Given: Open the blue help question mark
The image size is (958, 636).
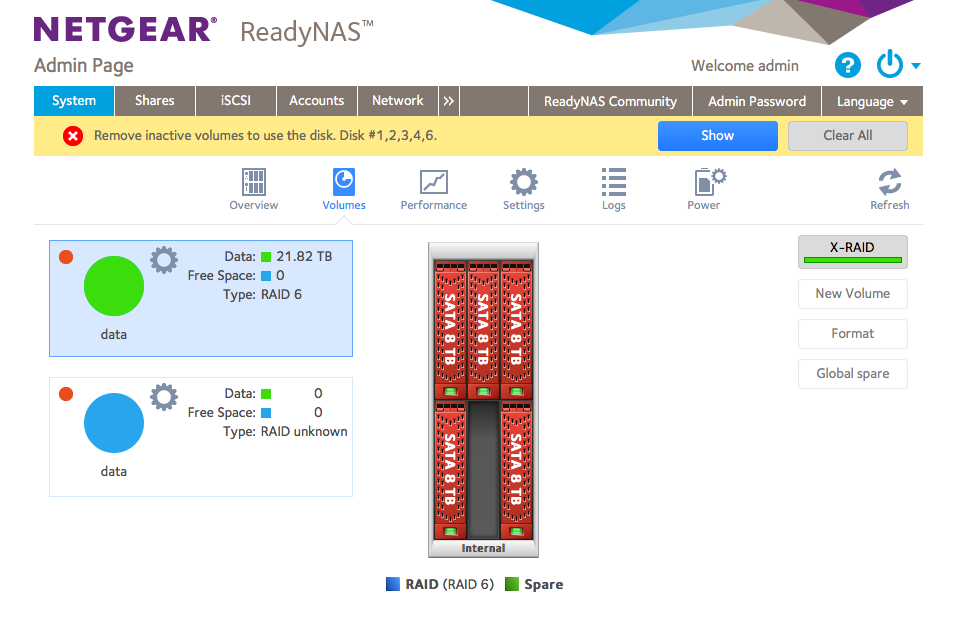Looking at the screenshot, I should [847, 66].
